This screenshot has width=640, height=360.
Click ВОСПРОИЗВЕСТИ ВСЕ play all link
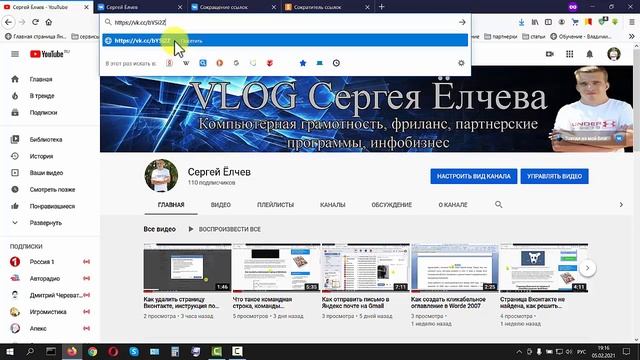coord(224,229)
